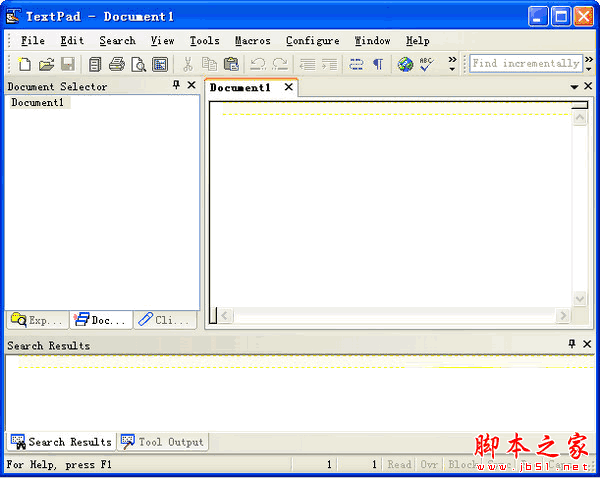The height and width of the screenshot is (478, 600).
Task: Click the editor vertical scroll down arrow
Action: (580, 299)
